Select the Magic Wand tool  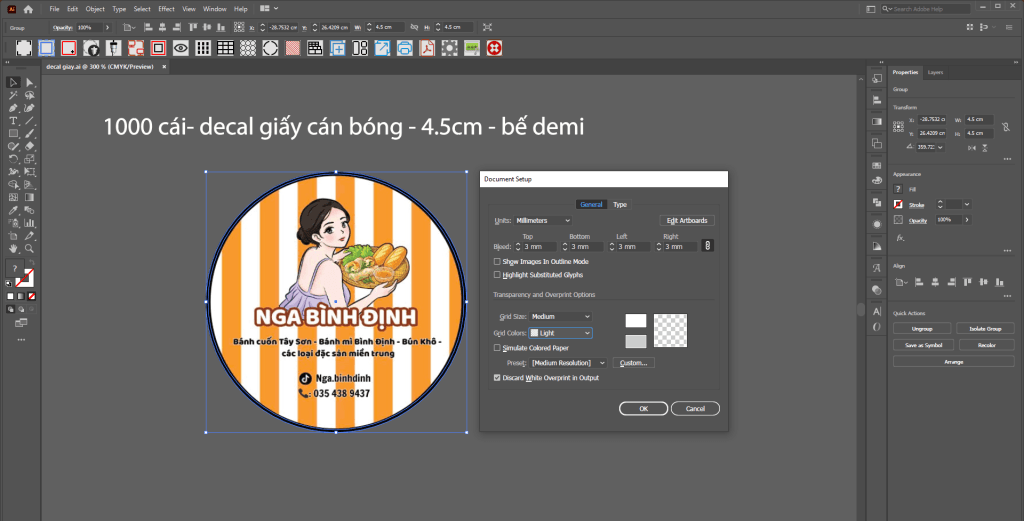click(13, 95)
